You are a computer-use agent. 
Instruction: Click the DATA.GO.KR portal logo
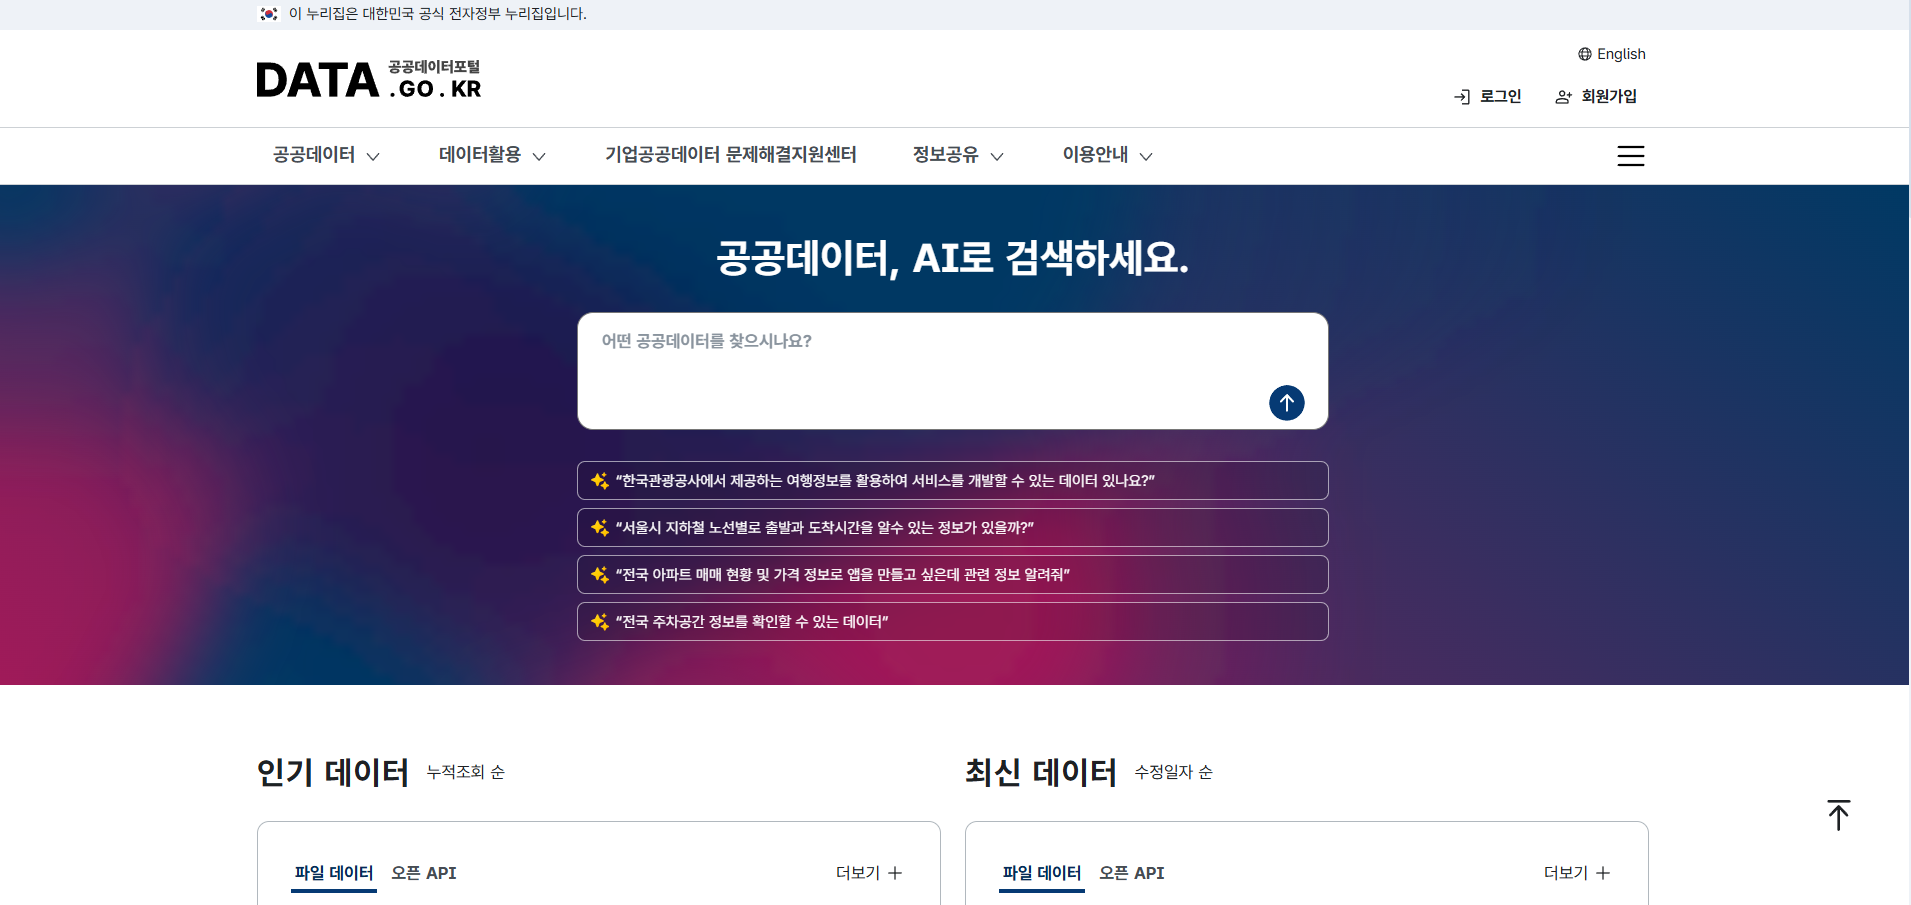[x=369, y=79]
